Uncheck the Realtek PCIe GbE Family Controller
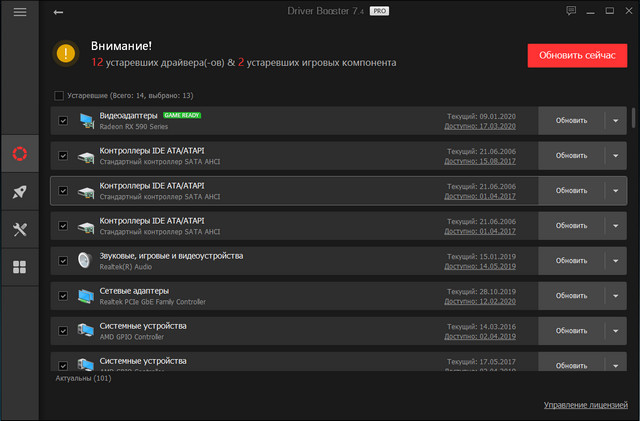The height and width of the screenshot is (421, 640). click(x=63, y=296)
